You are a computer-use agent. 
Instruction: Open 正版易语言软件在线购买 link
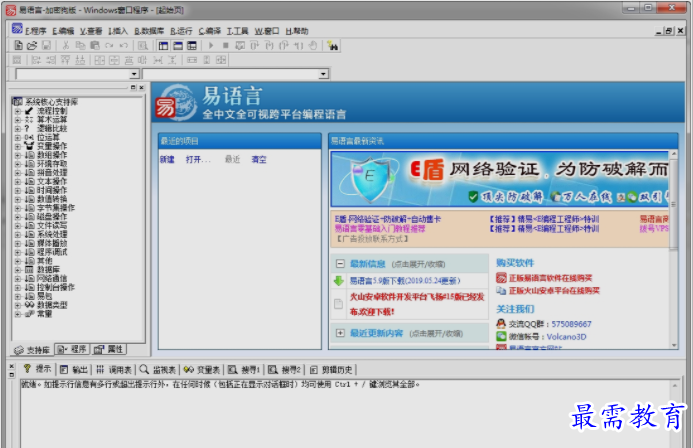coord(550,278)
